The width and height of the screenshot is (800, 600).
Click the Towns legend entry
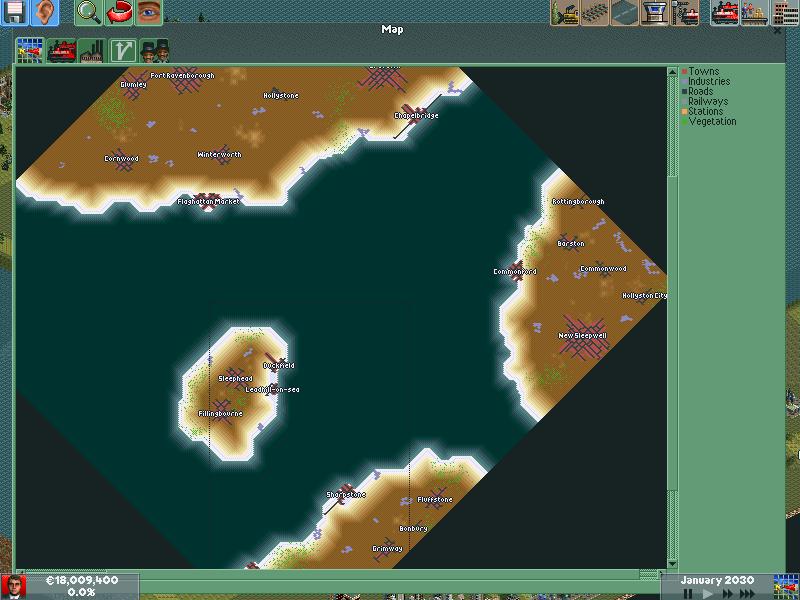[x=700, y=71]
